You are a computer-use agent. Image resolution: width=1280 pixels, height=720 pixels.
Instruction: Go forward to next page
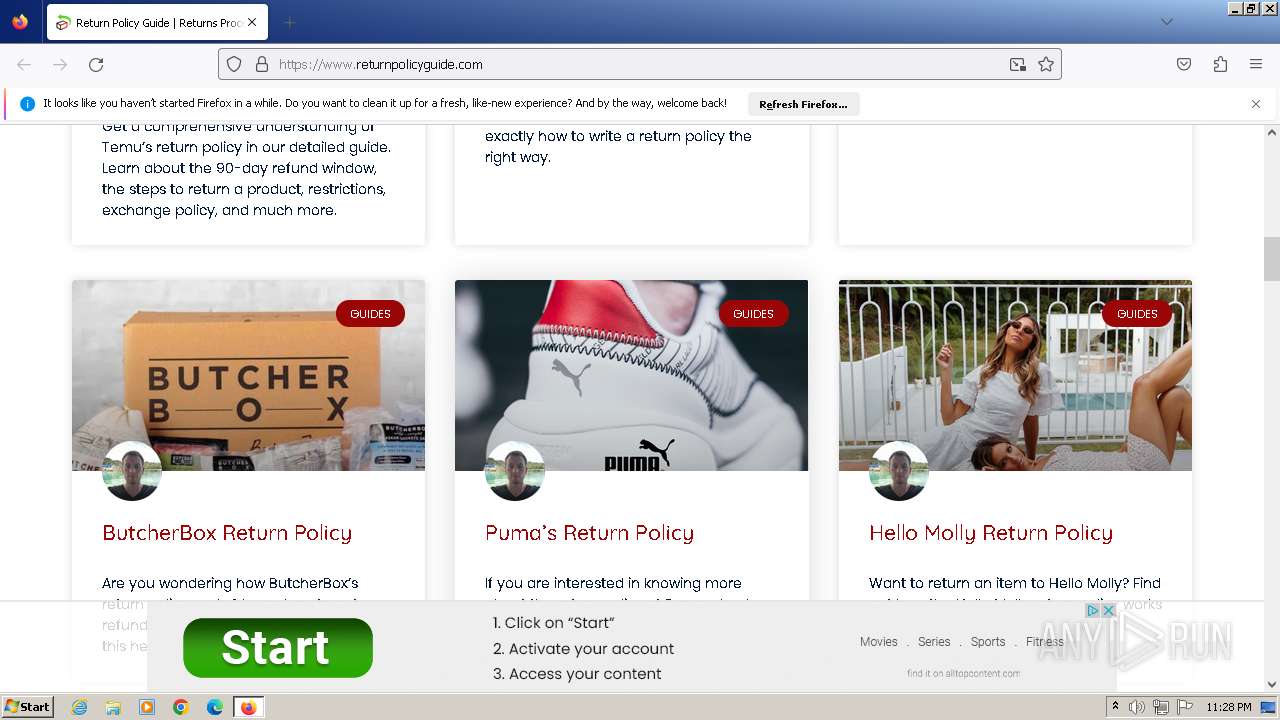coord(60,64)
